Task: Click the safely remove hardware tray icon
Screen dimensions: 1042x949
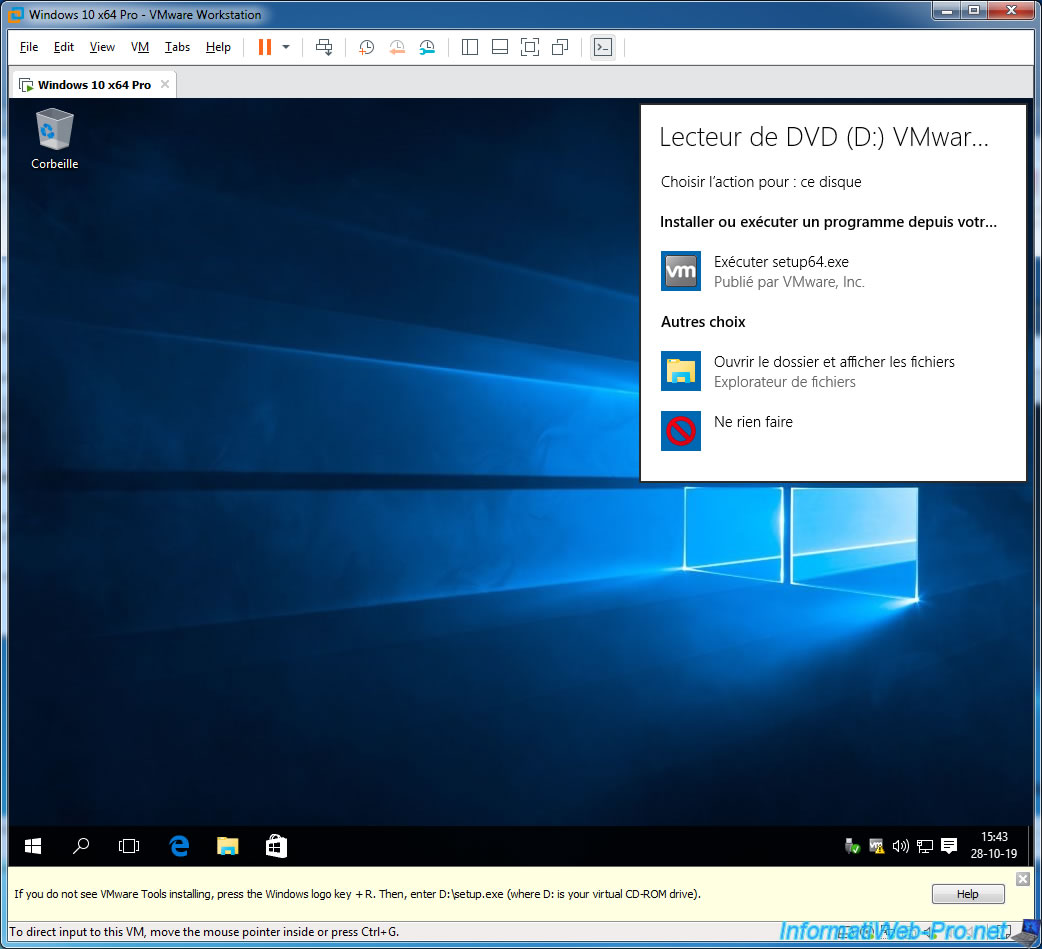Action: 852,846
